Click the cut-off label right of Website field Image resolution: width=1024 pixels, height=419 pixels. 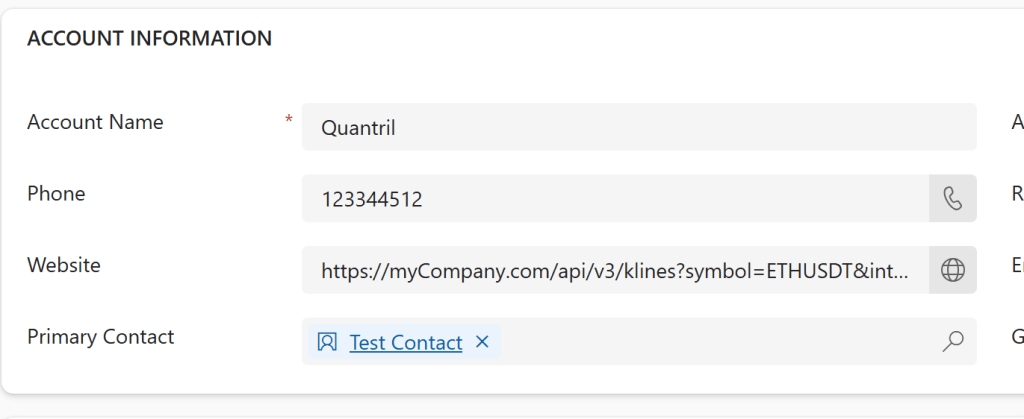(1017, 265)
